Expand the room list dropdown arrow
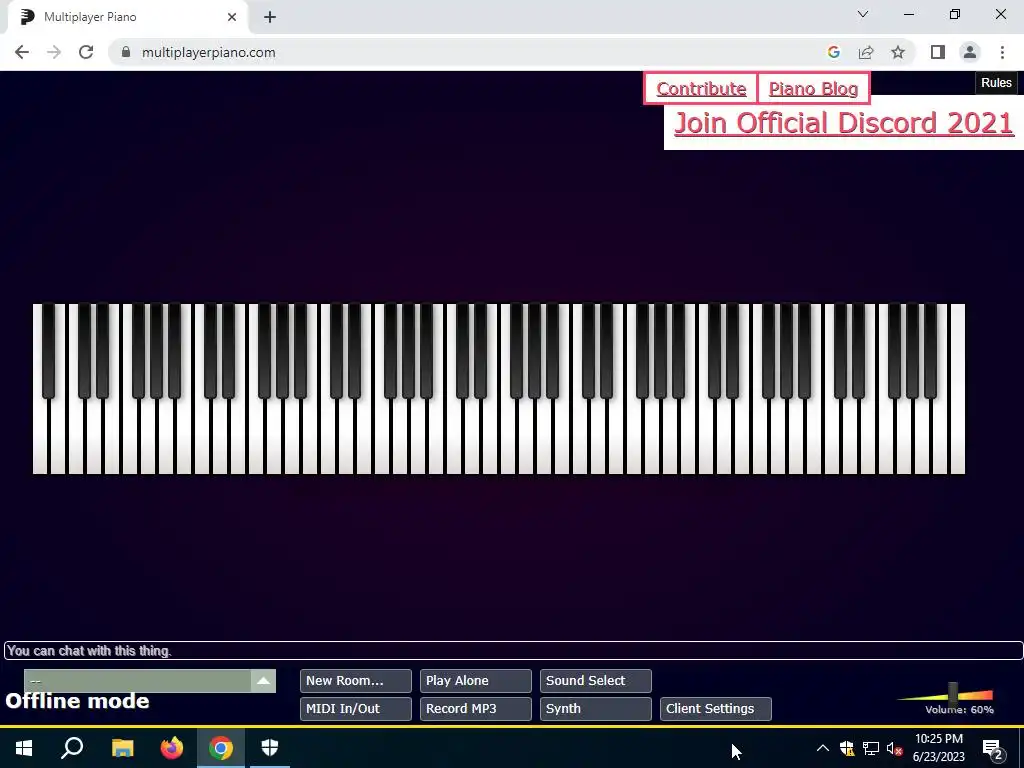Image resolution: width=1024 pixels, height=768 pixels. coord(263,681)
